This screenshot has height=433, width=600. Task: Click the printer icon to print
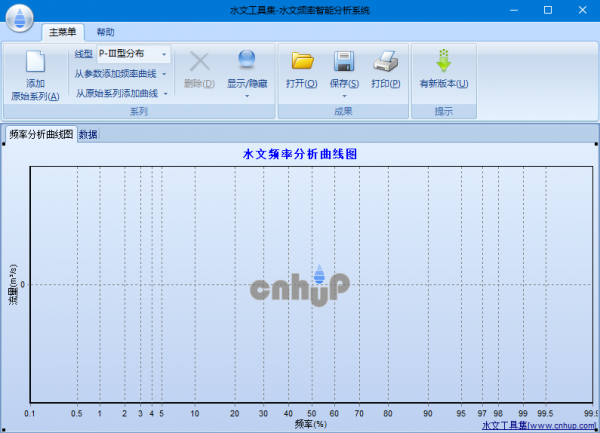pyautogui.click(x=386, y=62)
